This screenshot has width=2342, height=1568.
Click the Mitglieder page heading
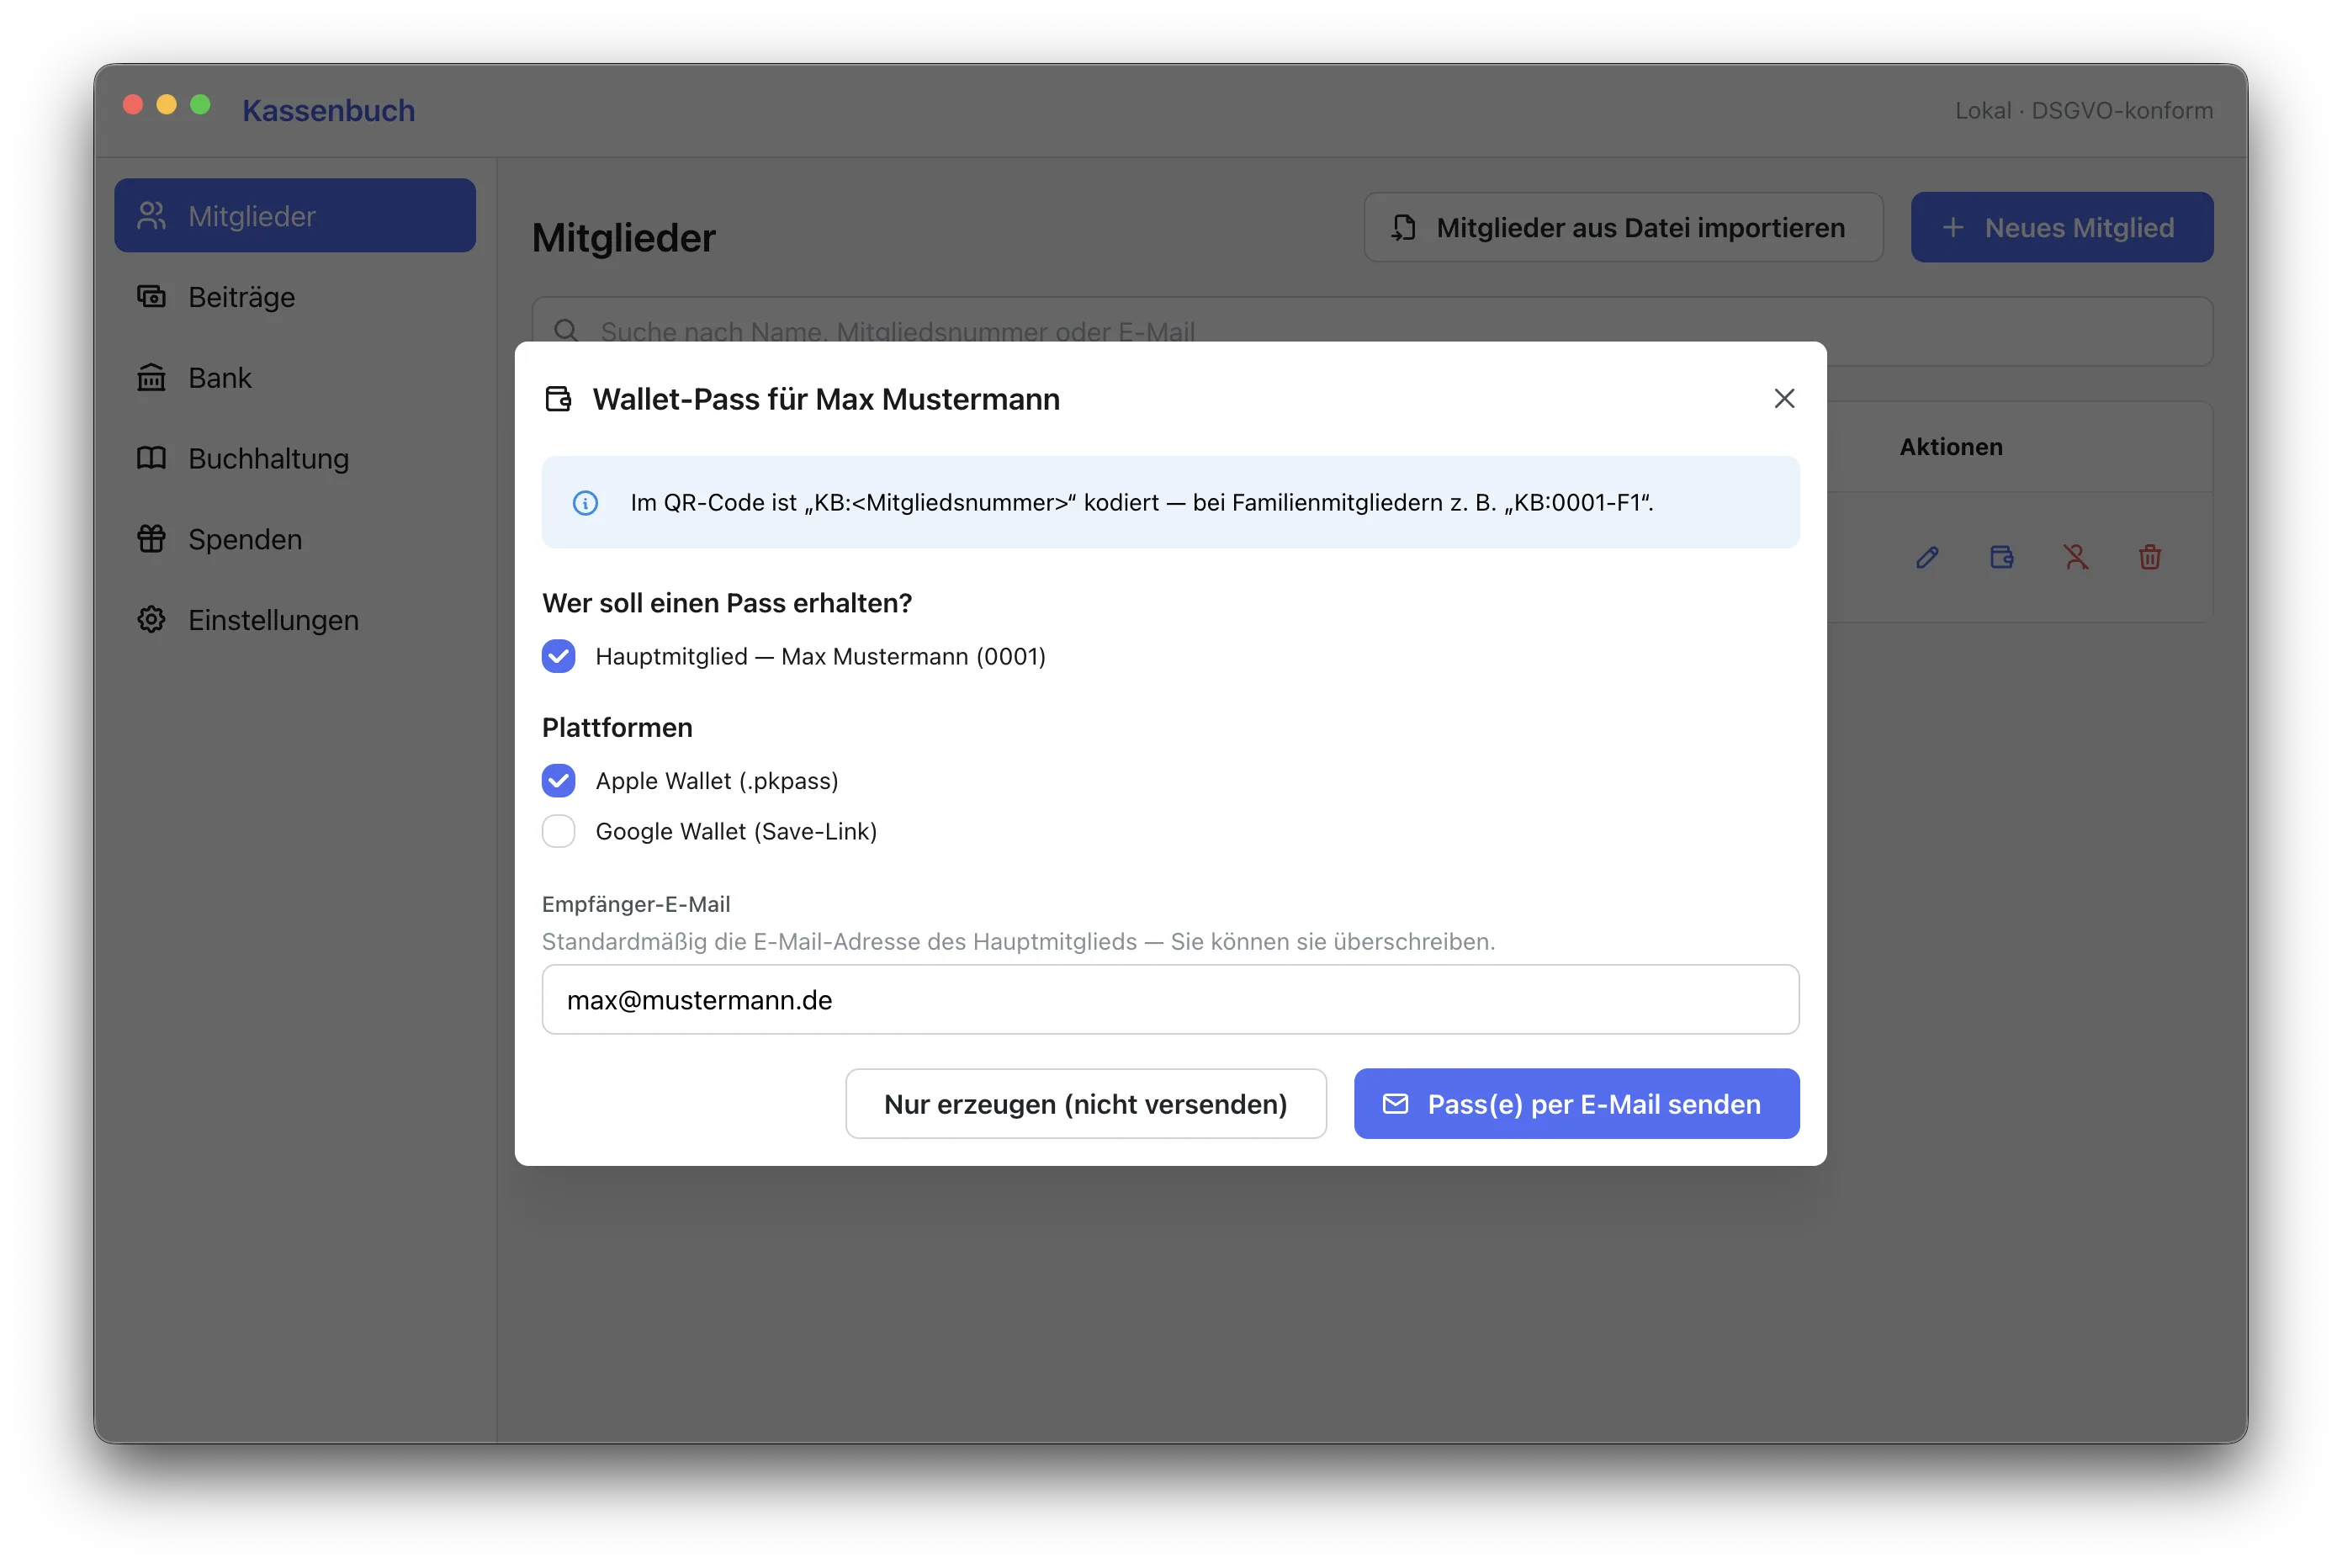pos(623,238)
